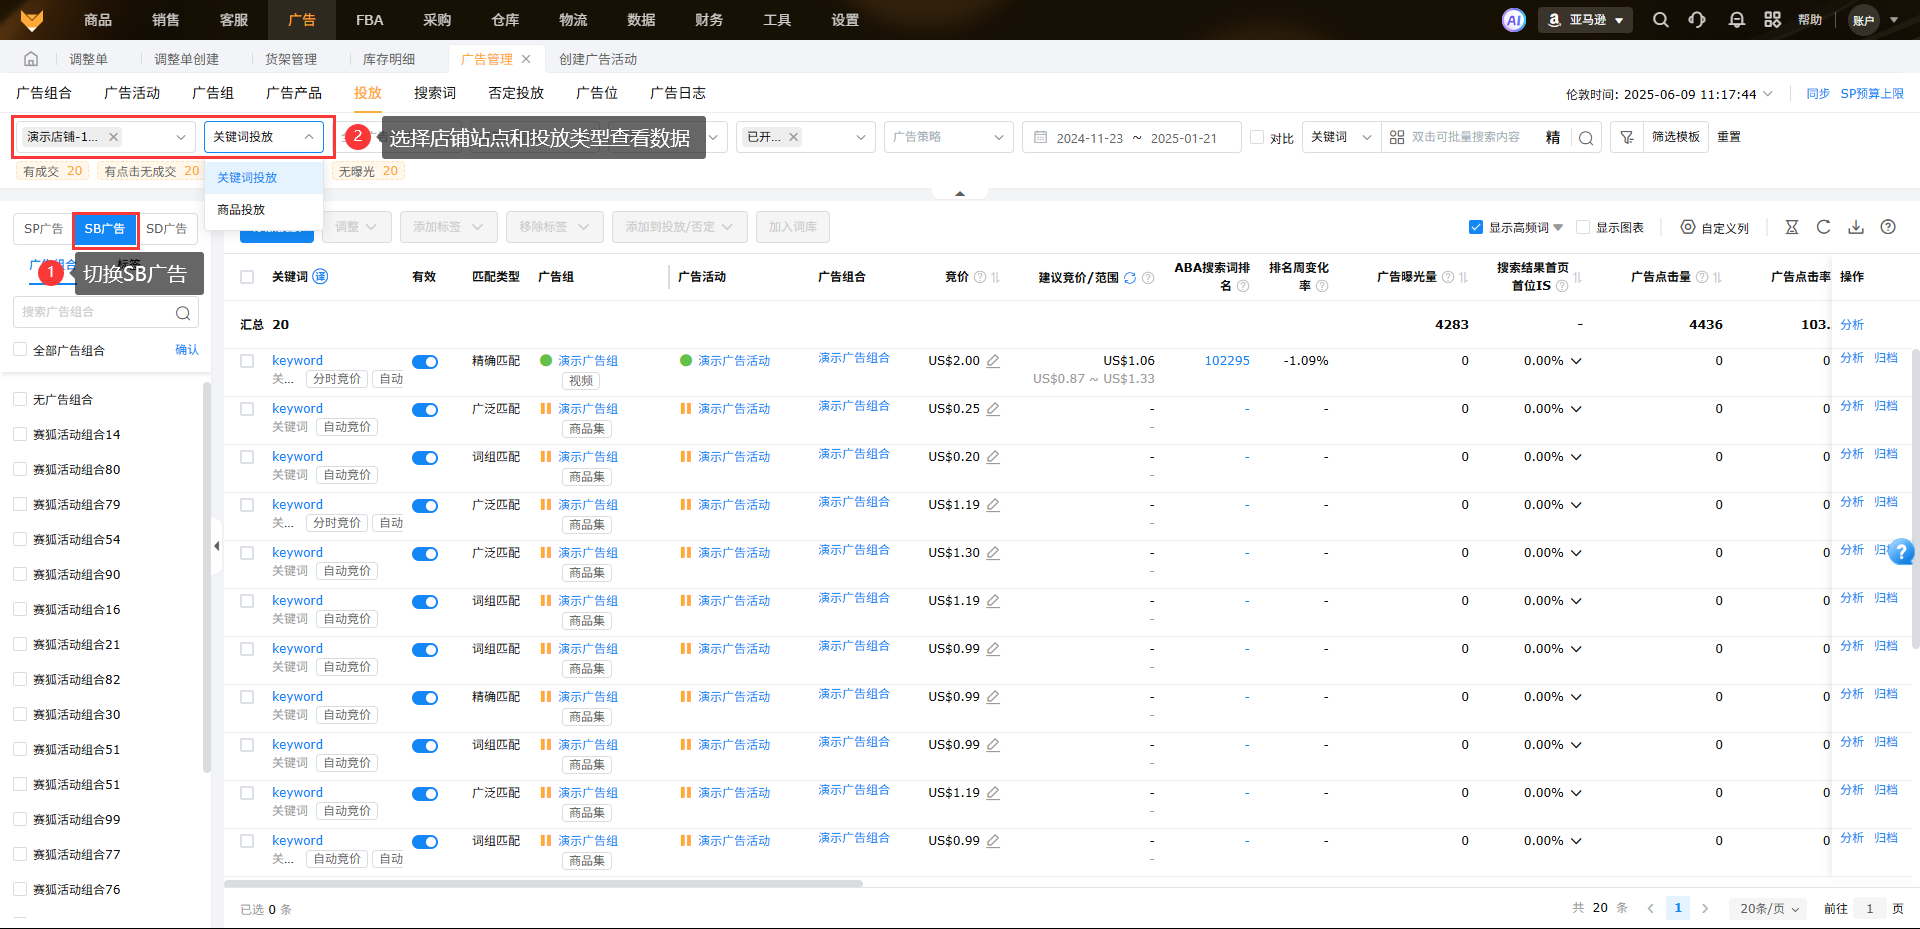Viewport: 1920px width, 929px height.
Task: Open the 广告策略 dropdown
Action: coord(948,137)
